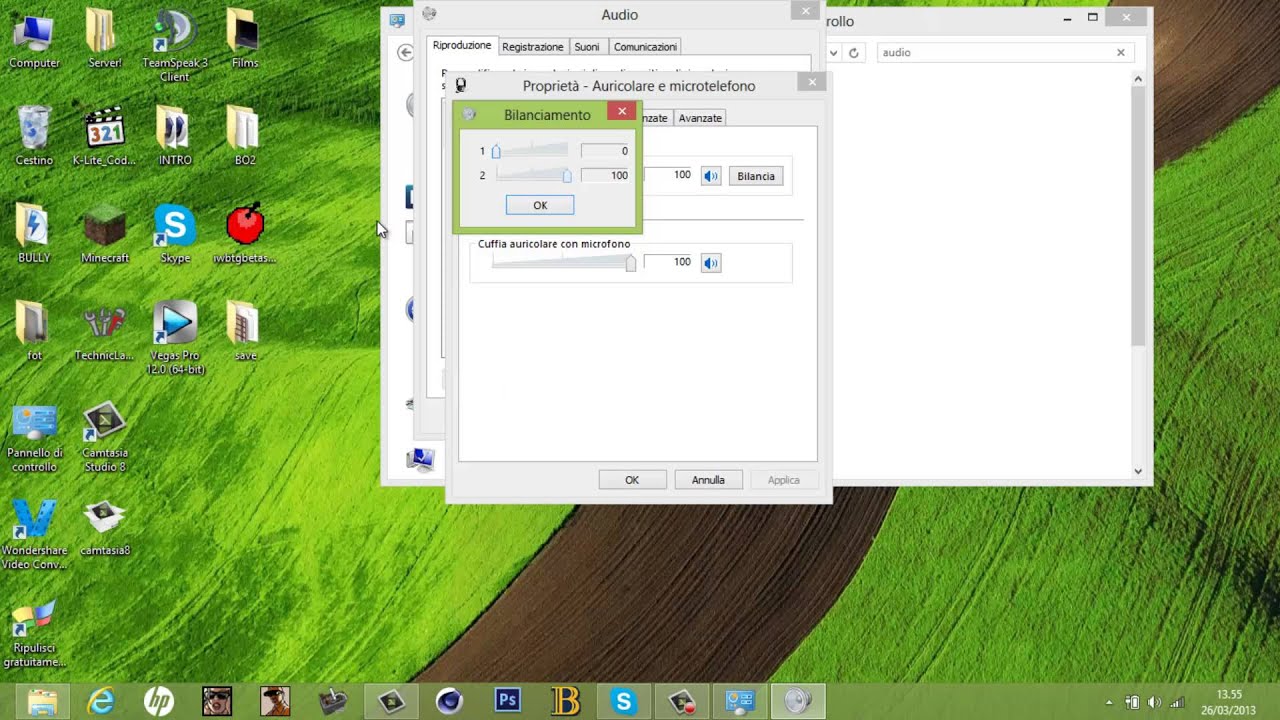This screenshot has height=720, width=1280.
Task: Click the channel 1 value field
Action: point(605,151)
